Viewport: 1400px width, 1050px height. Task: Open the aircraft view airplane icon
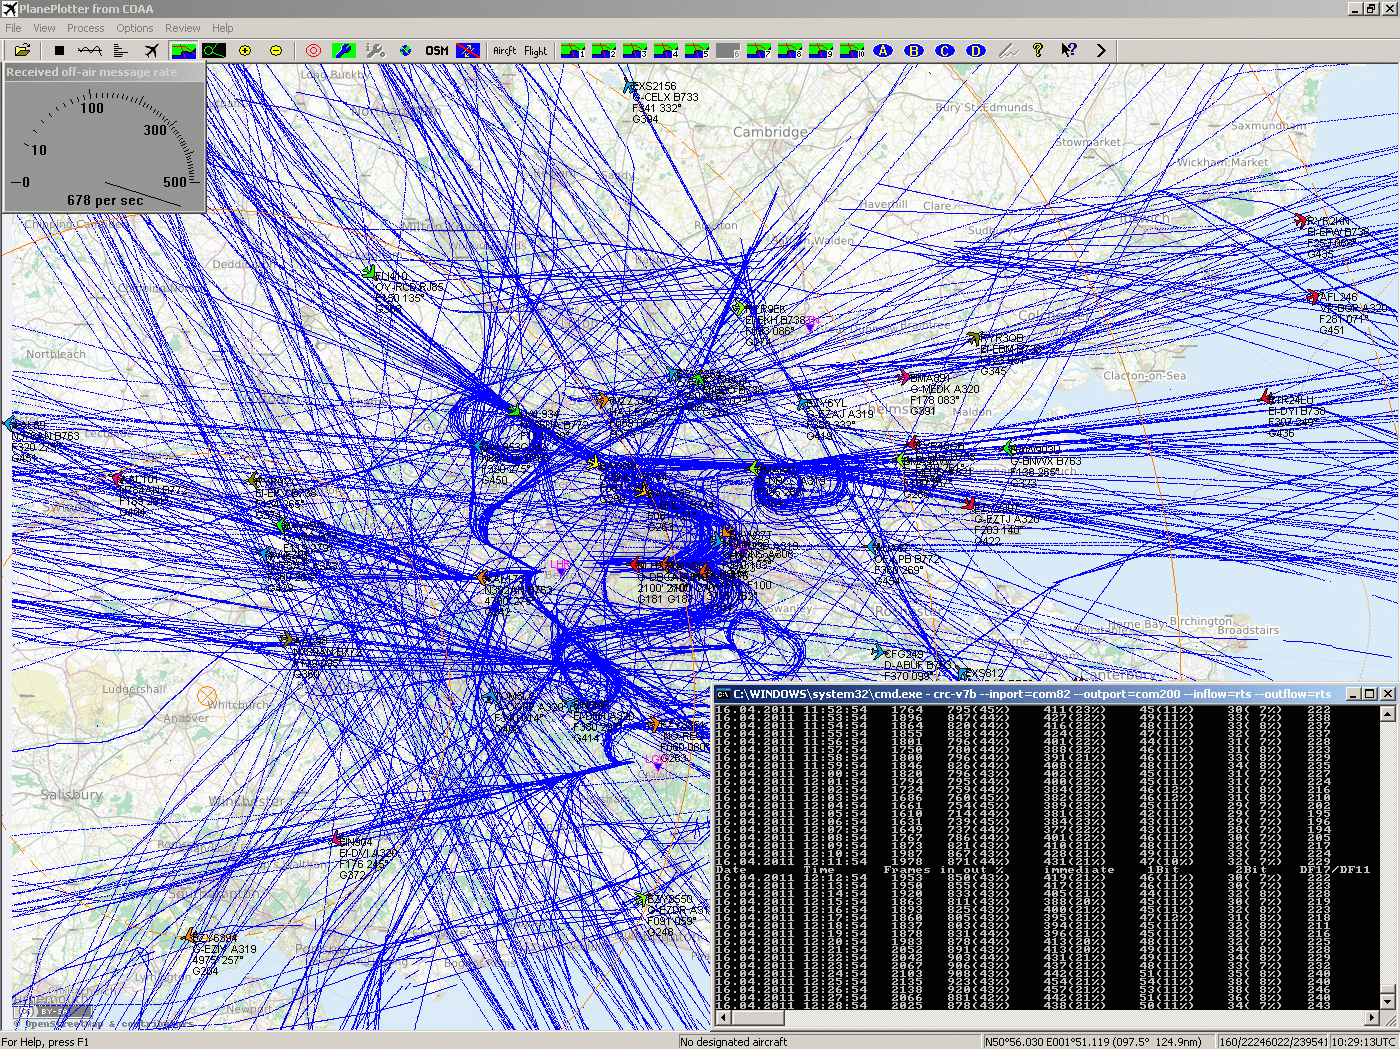tap(151, 50)
